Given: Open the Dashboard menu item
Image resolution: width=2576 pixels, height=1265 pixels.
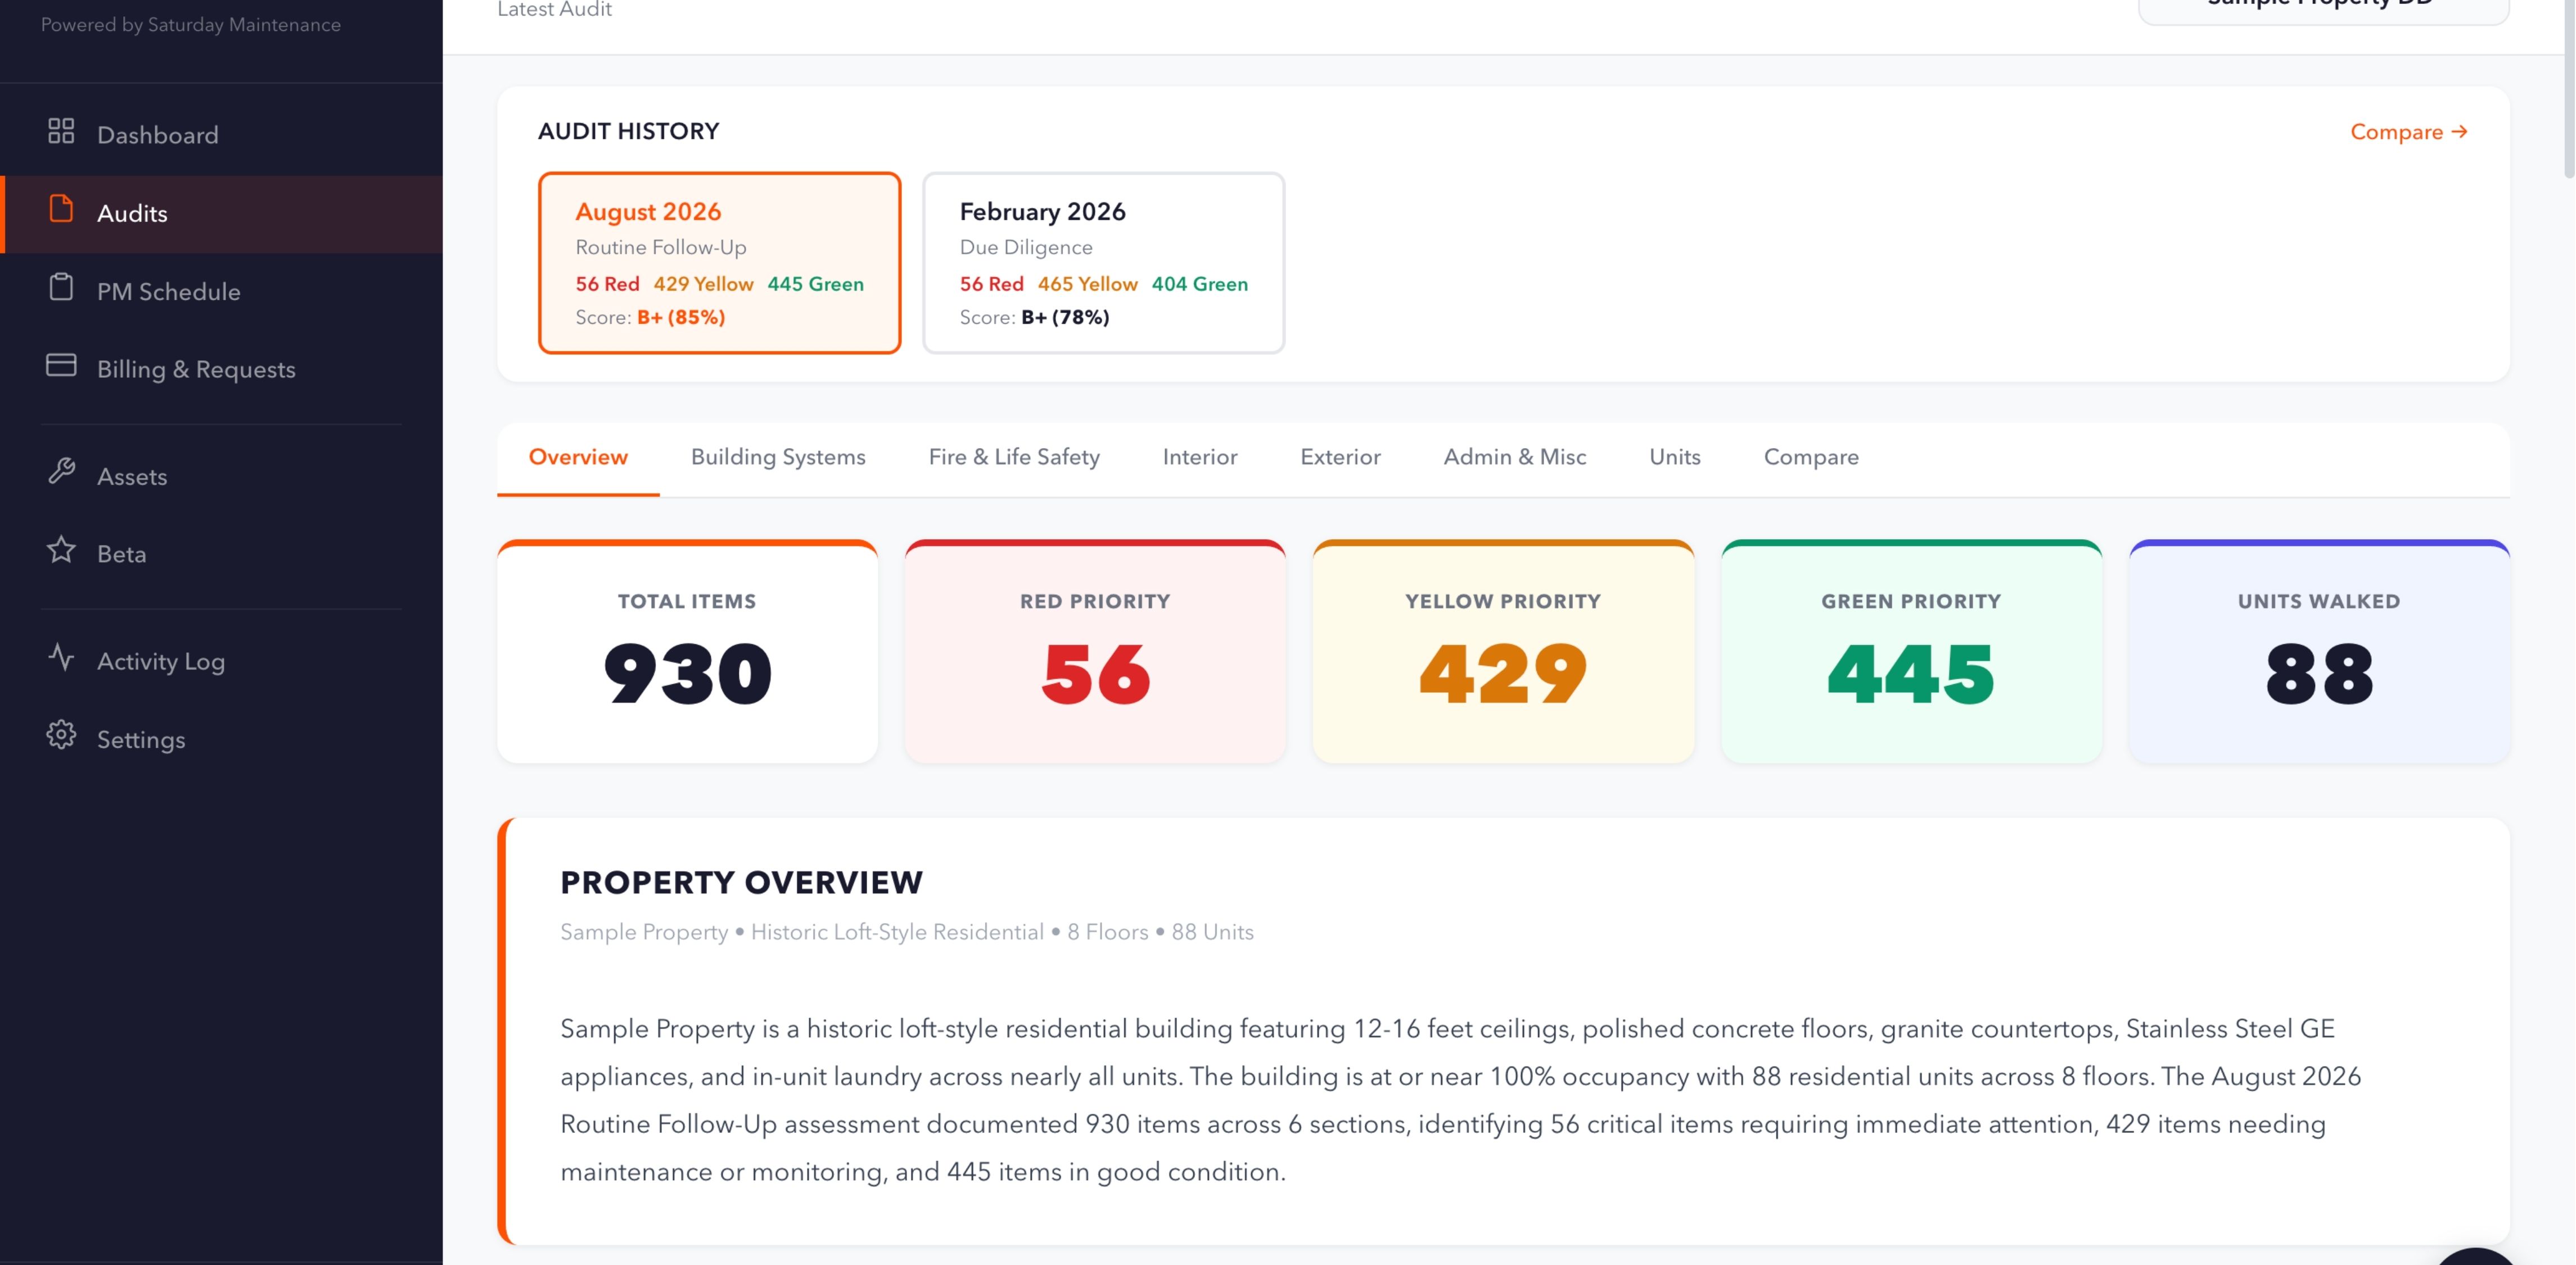Looking at the screenshot, I should click(222, 135).
